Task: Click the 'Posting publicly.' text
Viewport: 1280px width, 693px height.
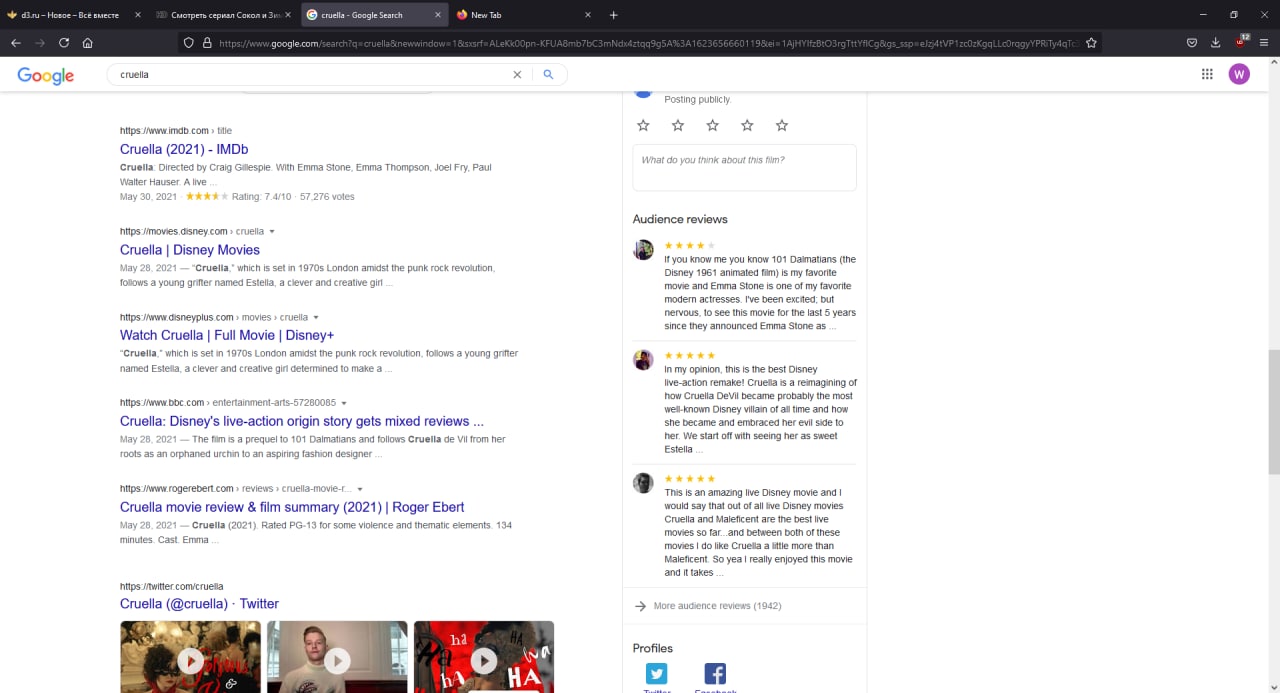Action: 698,100
